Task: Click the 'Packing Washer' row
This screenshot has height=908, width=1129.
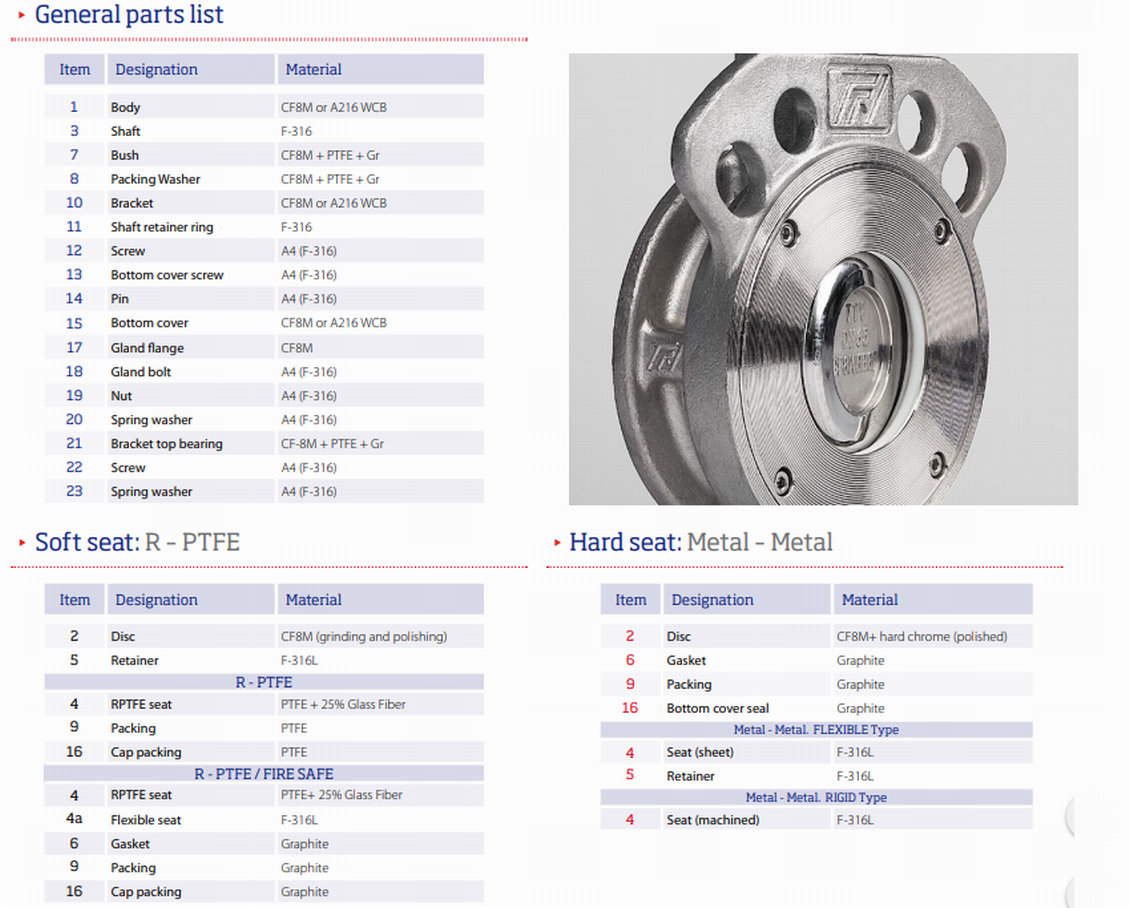Action: (x=264, y=179)
